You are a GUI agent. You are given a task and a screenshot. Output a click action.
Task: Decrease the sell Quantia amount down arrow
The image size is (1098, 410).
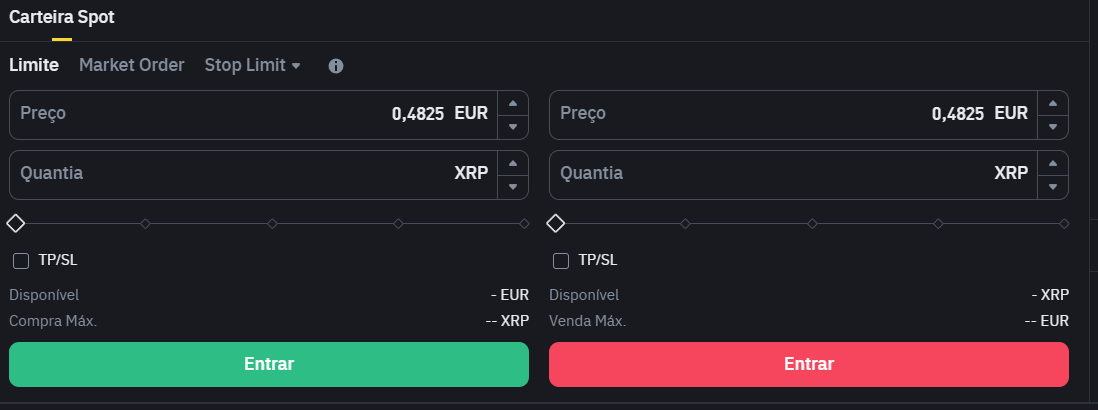[x=1053, y=188]
